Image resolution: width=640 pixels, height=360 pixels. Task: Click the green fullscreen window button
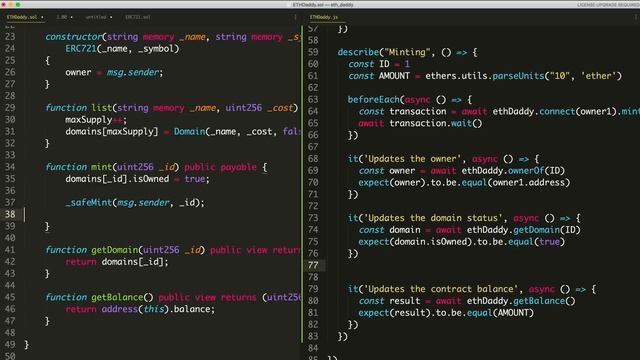18,4
